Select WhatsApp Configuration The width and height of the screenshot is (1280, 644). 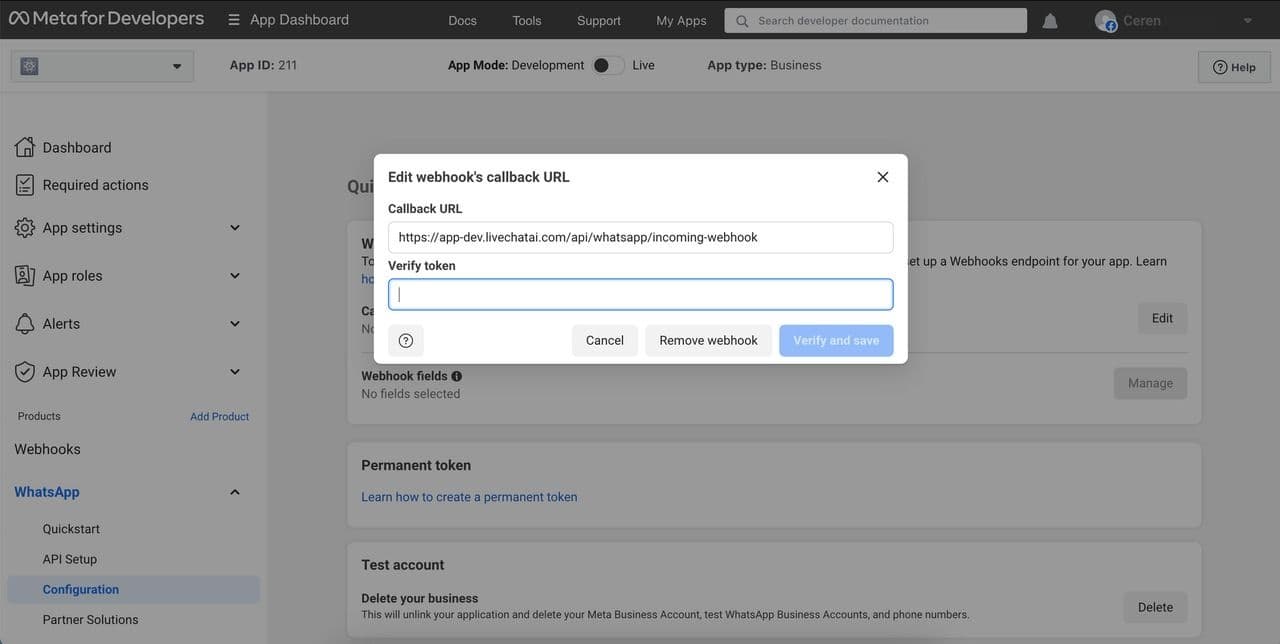133,589
